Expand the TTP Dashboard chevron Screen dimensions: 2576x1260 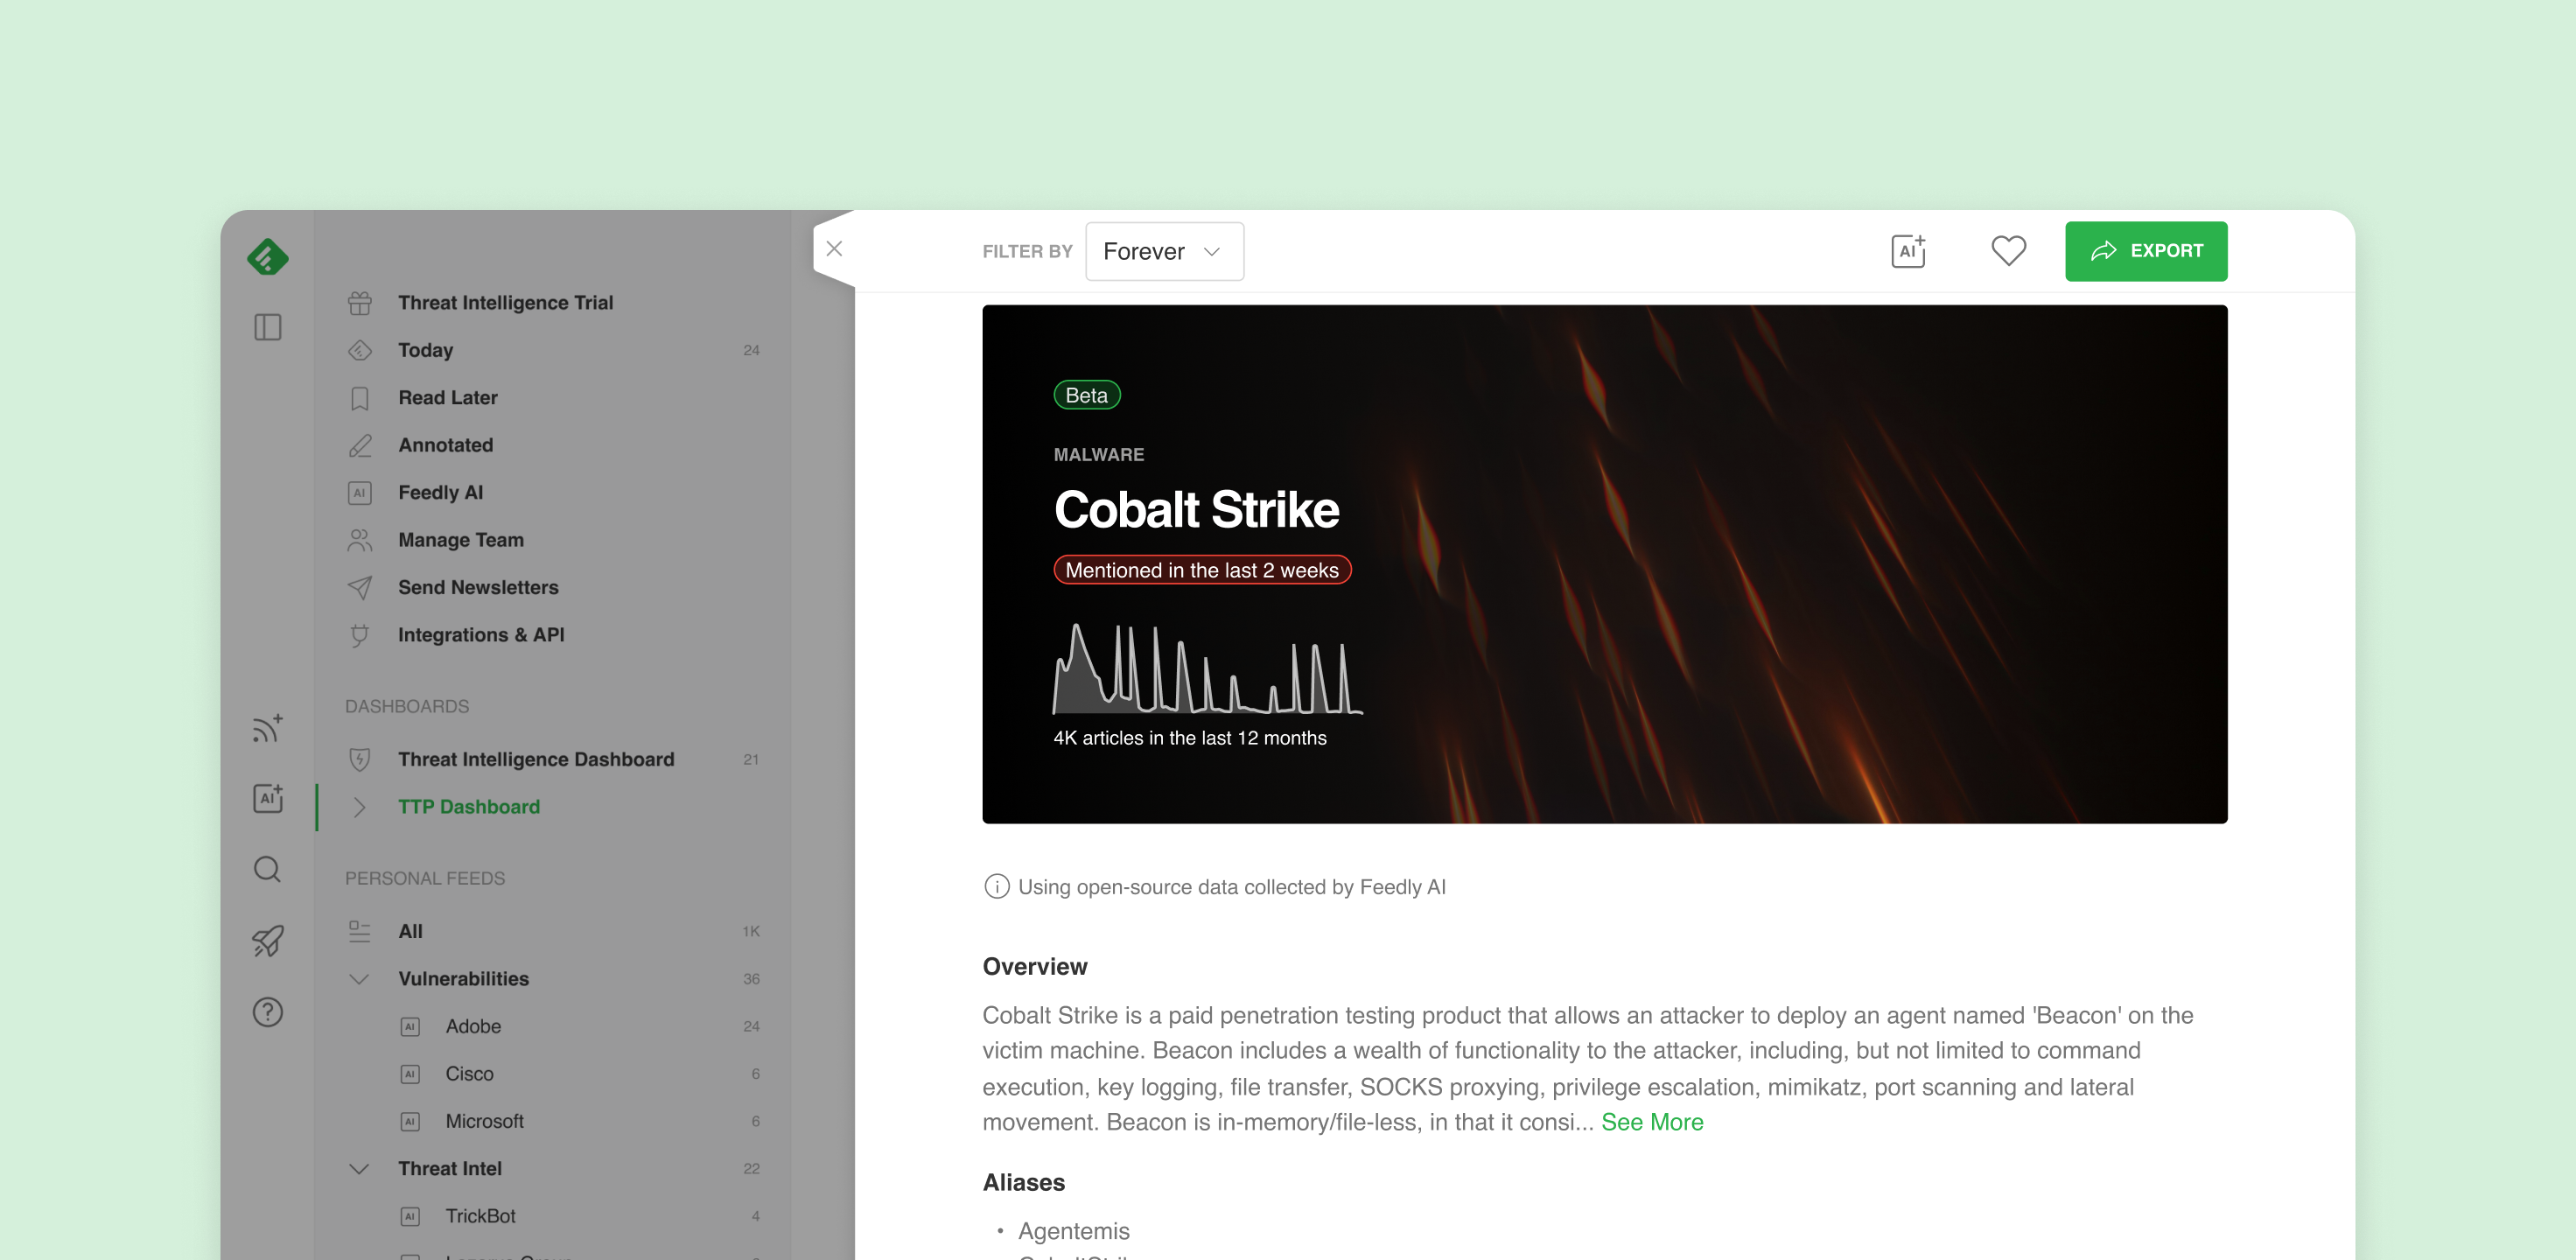[360, 807]
